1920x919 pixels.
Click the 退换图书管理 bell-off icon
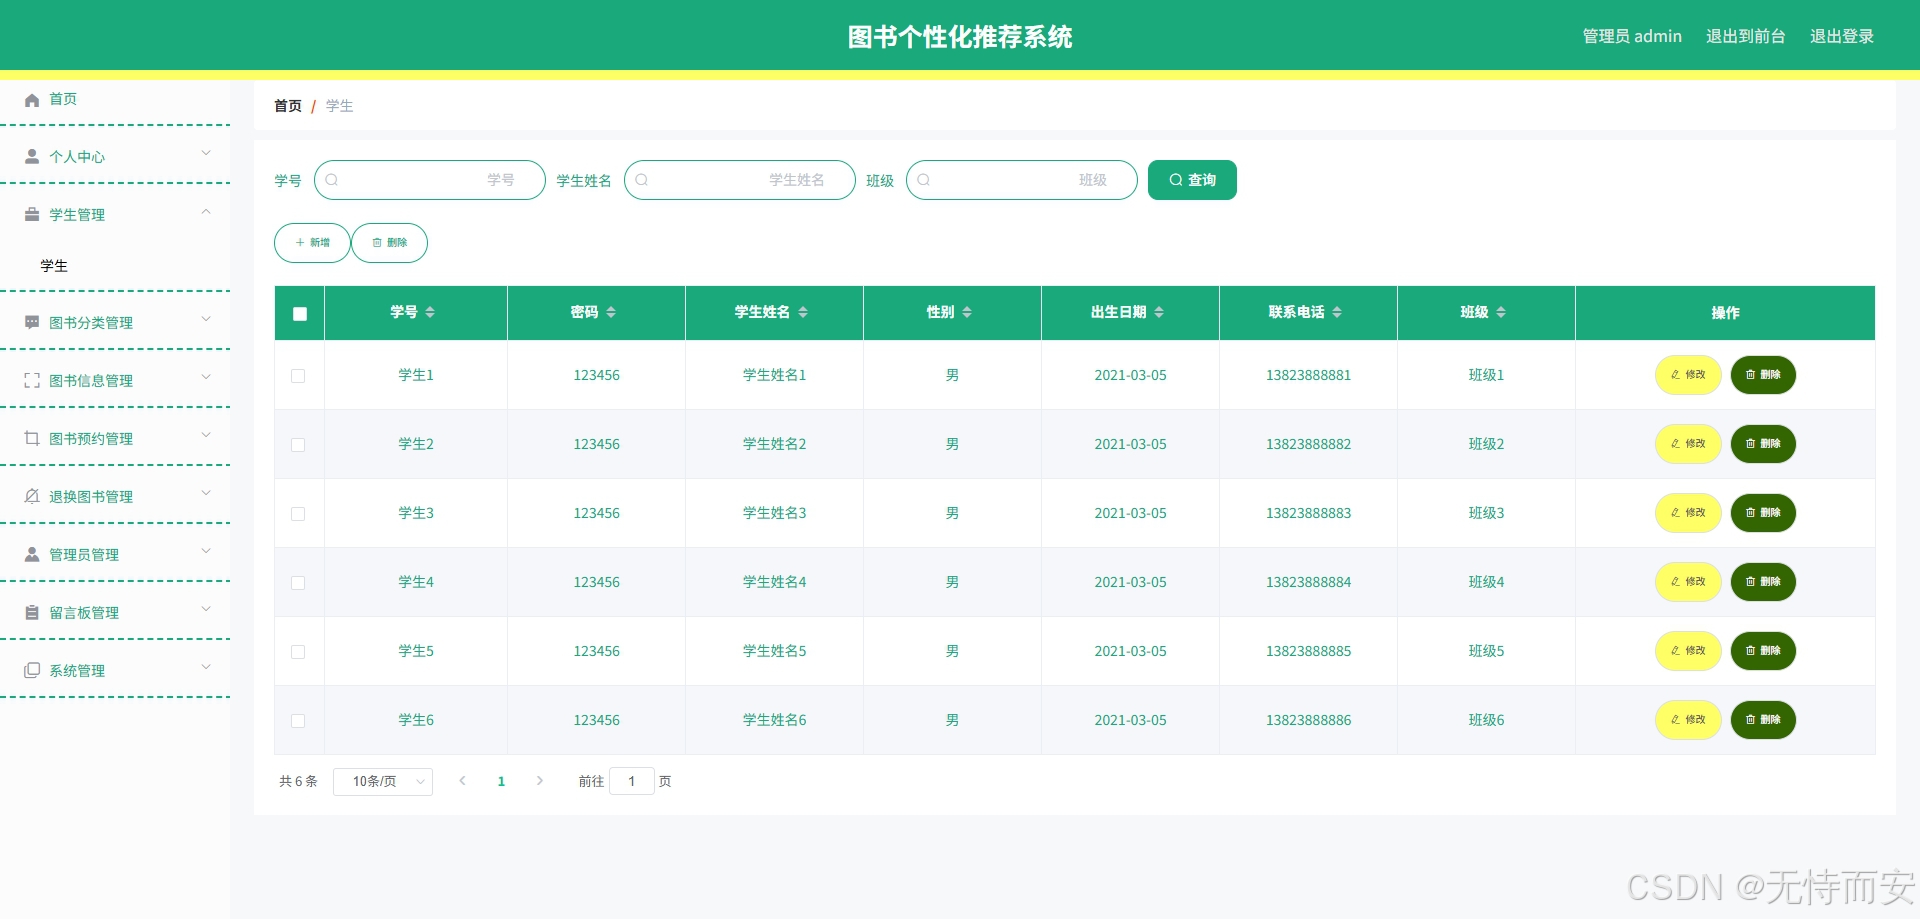(x=32, y=497)
